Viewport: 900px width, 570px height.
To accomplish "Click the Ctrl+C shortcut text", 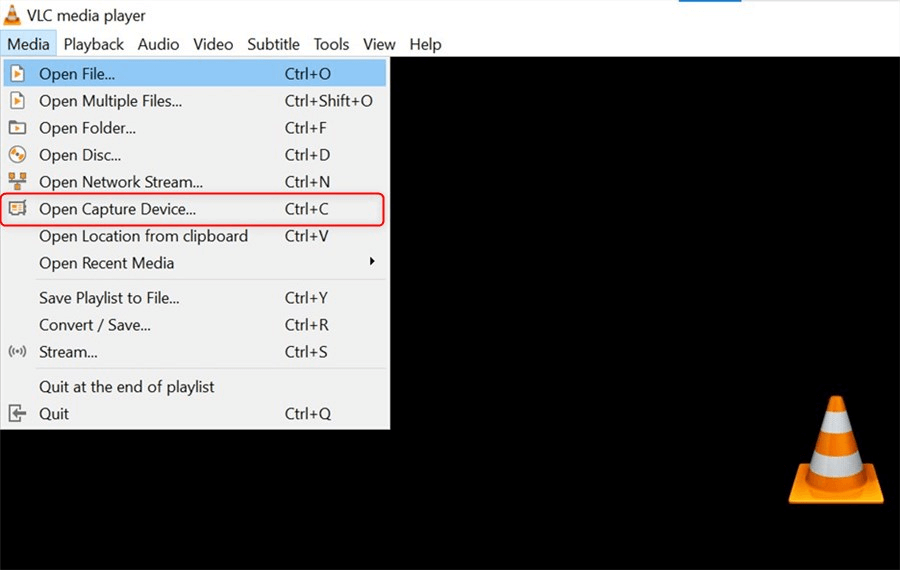I will [307, 208].
